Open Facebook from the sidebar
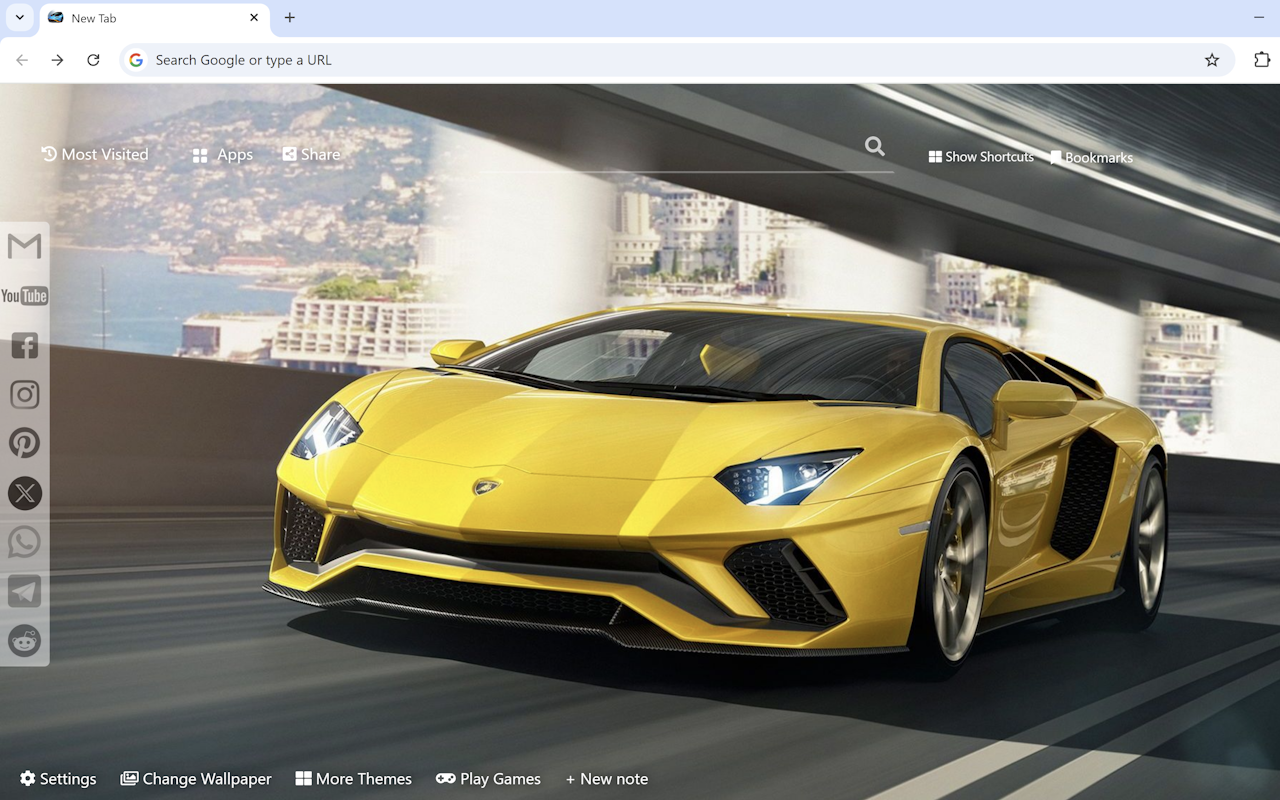Viewport: 1280px width, 800px height. [x=24, y=345]
